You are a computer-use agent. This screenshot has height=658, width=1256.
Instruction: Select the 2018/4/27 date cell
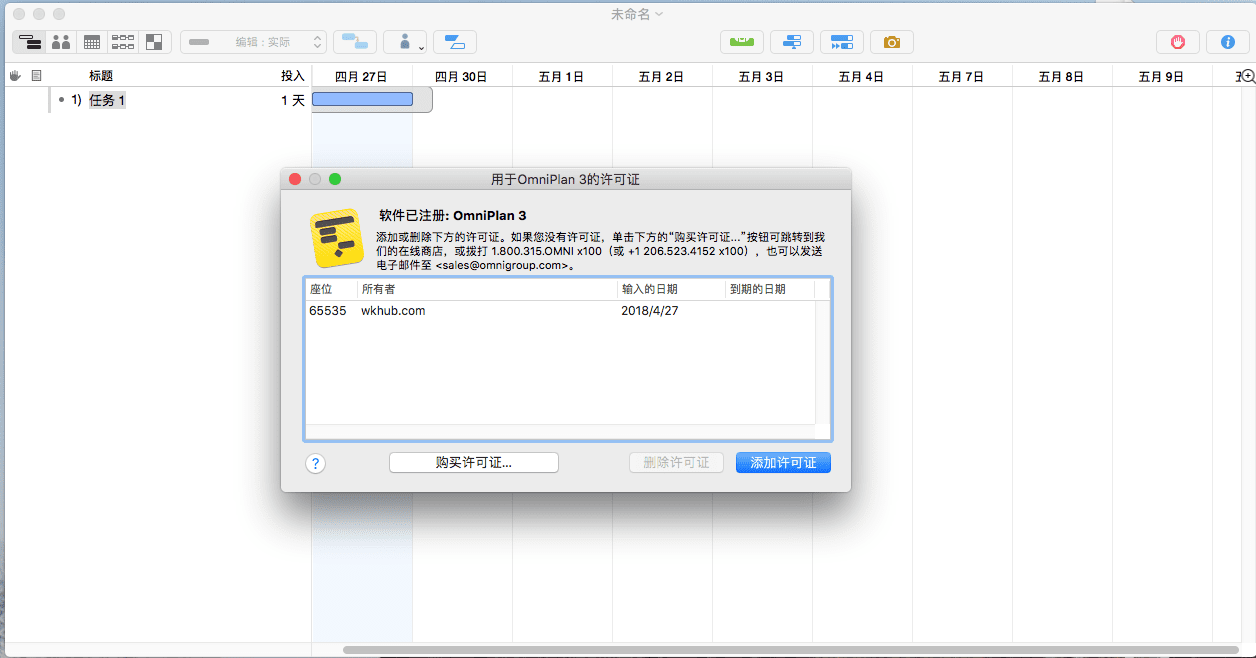[x=650, y=311]
